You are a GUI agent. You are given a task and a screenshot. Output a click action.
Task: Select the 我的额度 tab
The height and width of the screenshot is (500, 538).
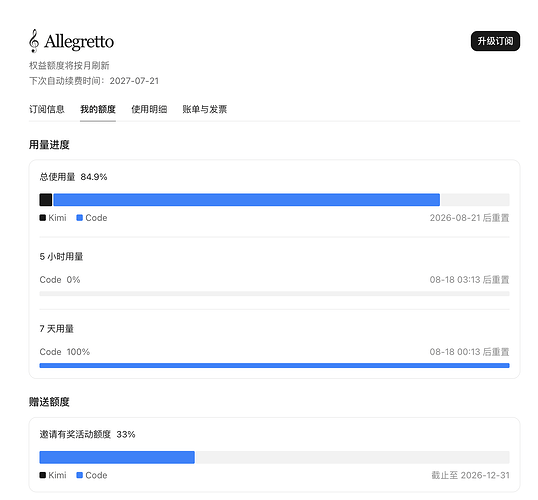98,109
